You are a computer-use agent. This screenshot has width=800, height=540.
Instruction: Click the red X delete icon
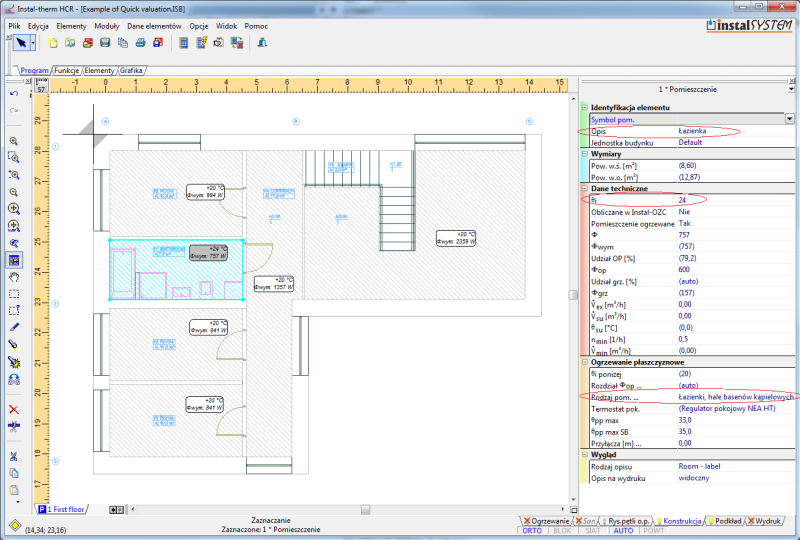pos(14,409)
